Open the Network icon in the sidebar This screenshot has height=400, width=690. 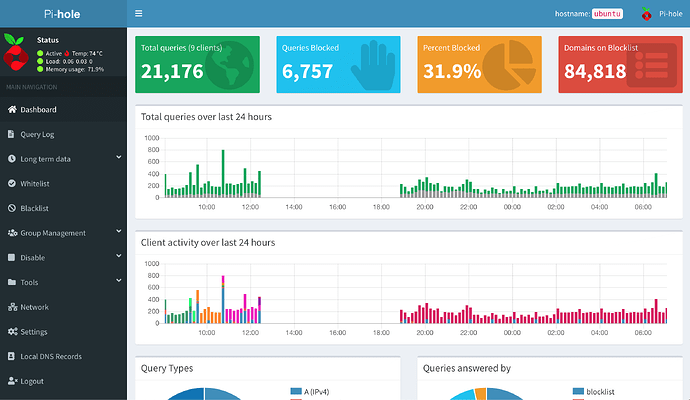(12, 307)
